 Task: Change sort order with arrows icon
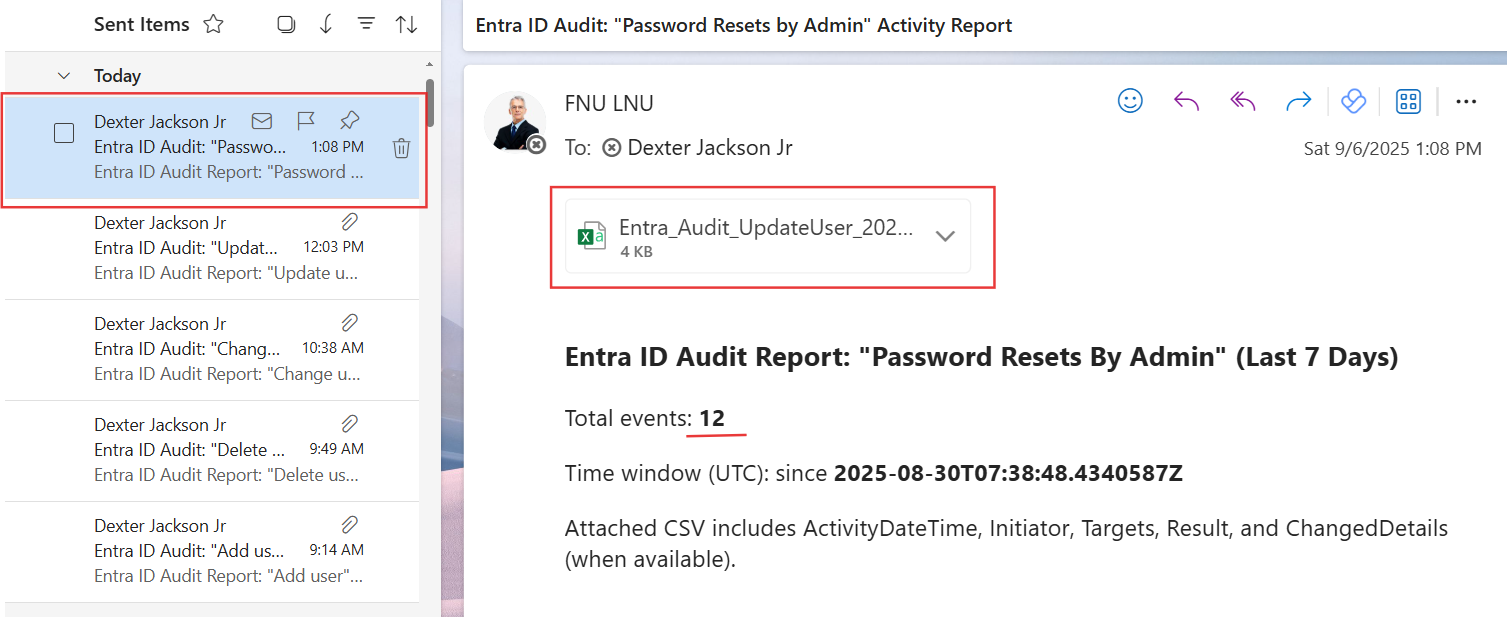point(406,25)
